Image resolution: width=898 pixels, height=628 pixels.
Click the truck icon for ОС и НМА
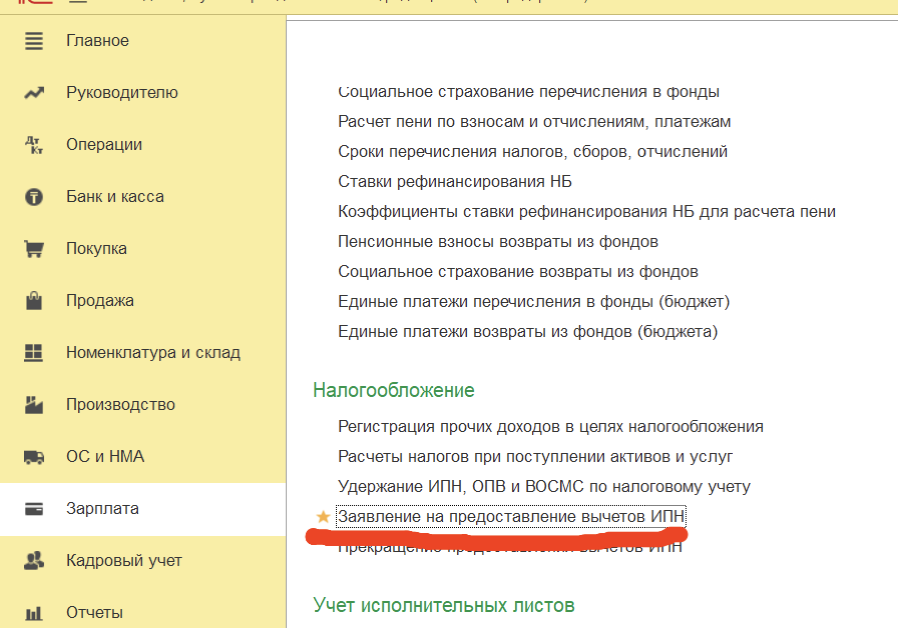point(34,457)
